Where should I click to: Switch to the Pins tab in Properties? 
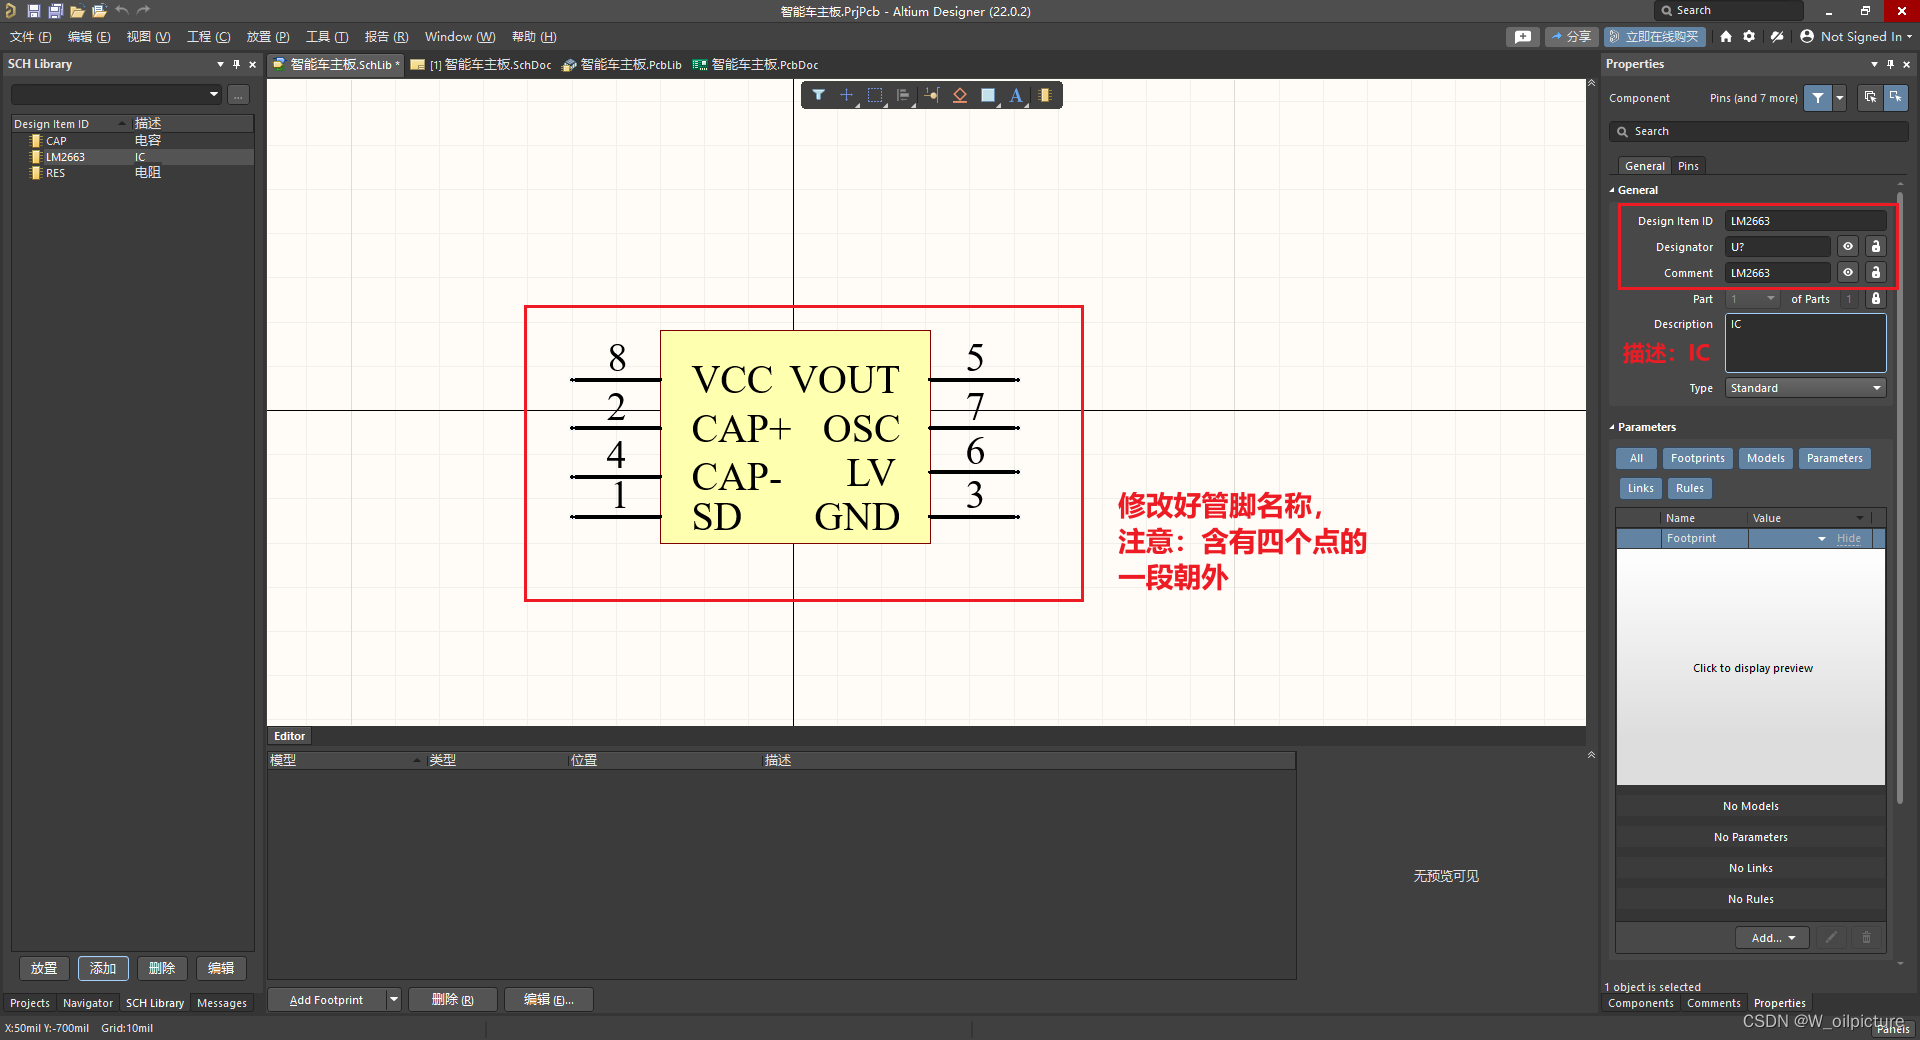point(1688,166)
